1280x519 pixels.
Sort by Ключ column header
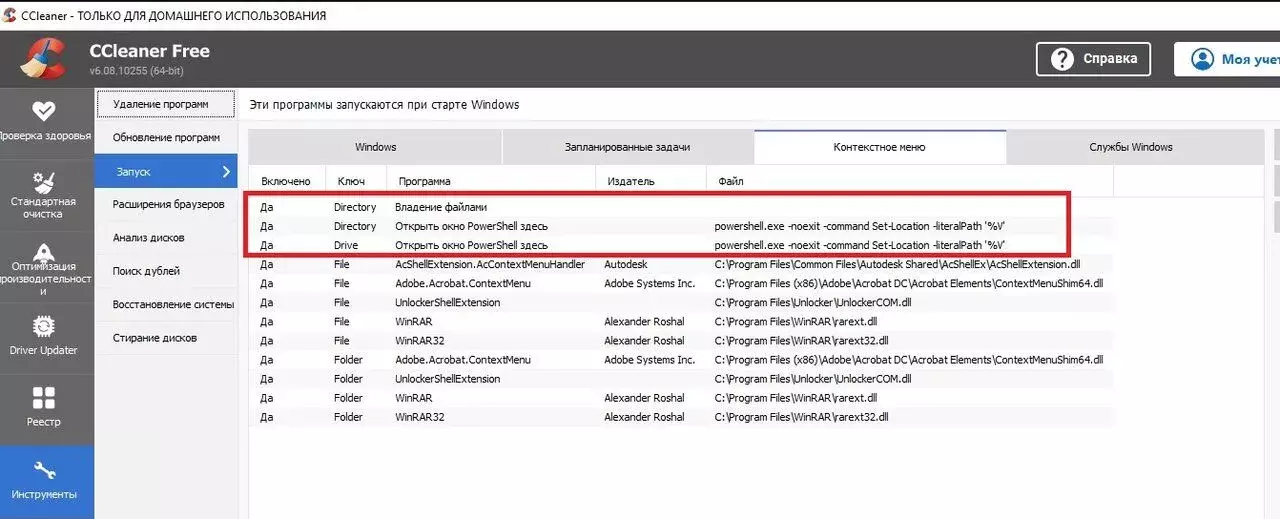[x=357, y=181]
